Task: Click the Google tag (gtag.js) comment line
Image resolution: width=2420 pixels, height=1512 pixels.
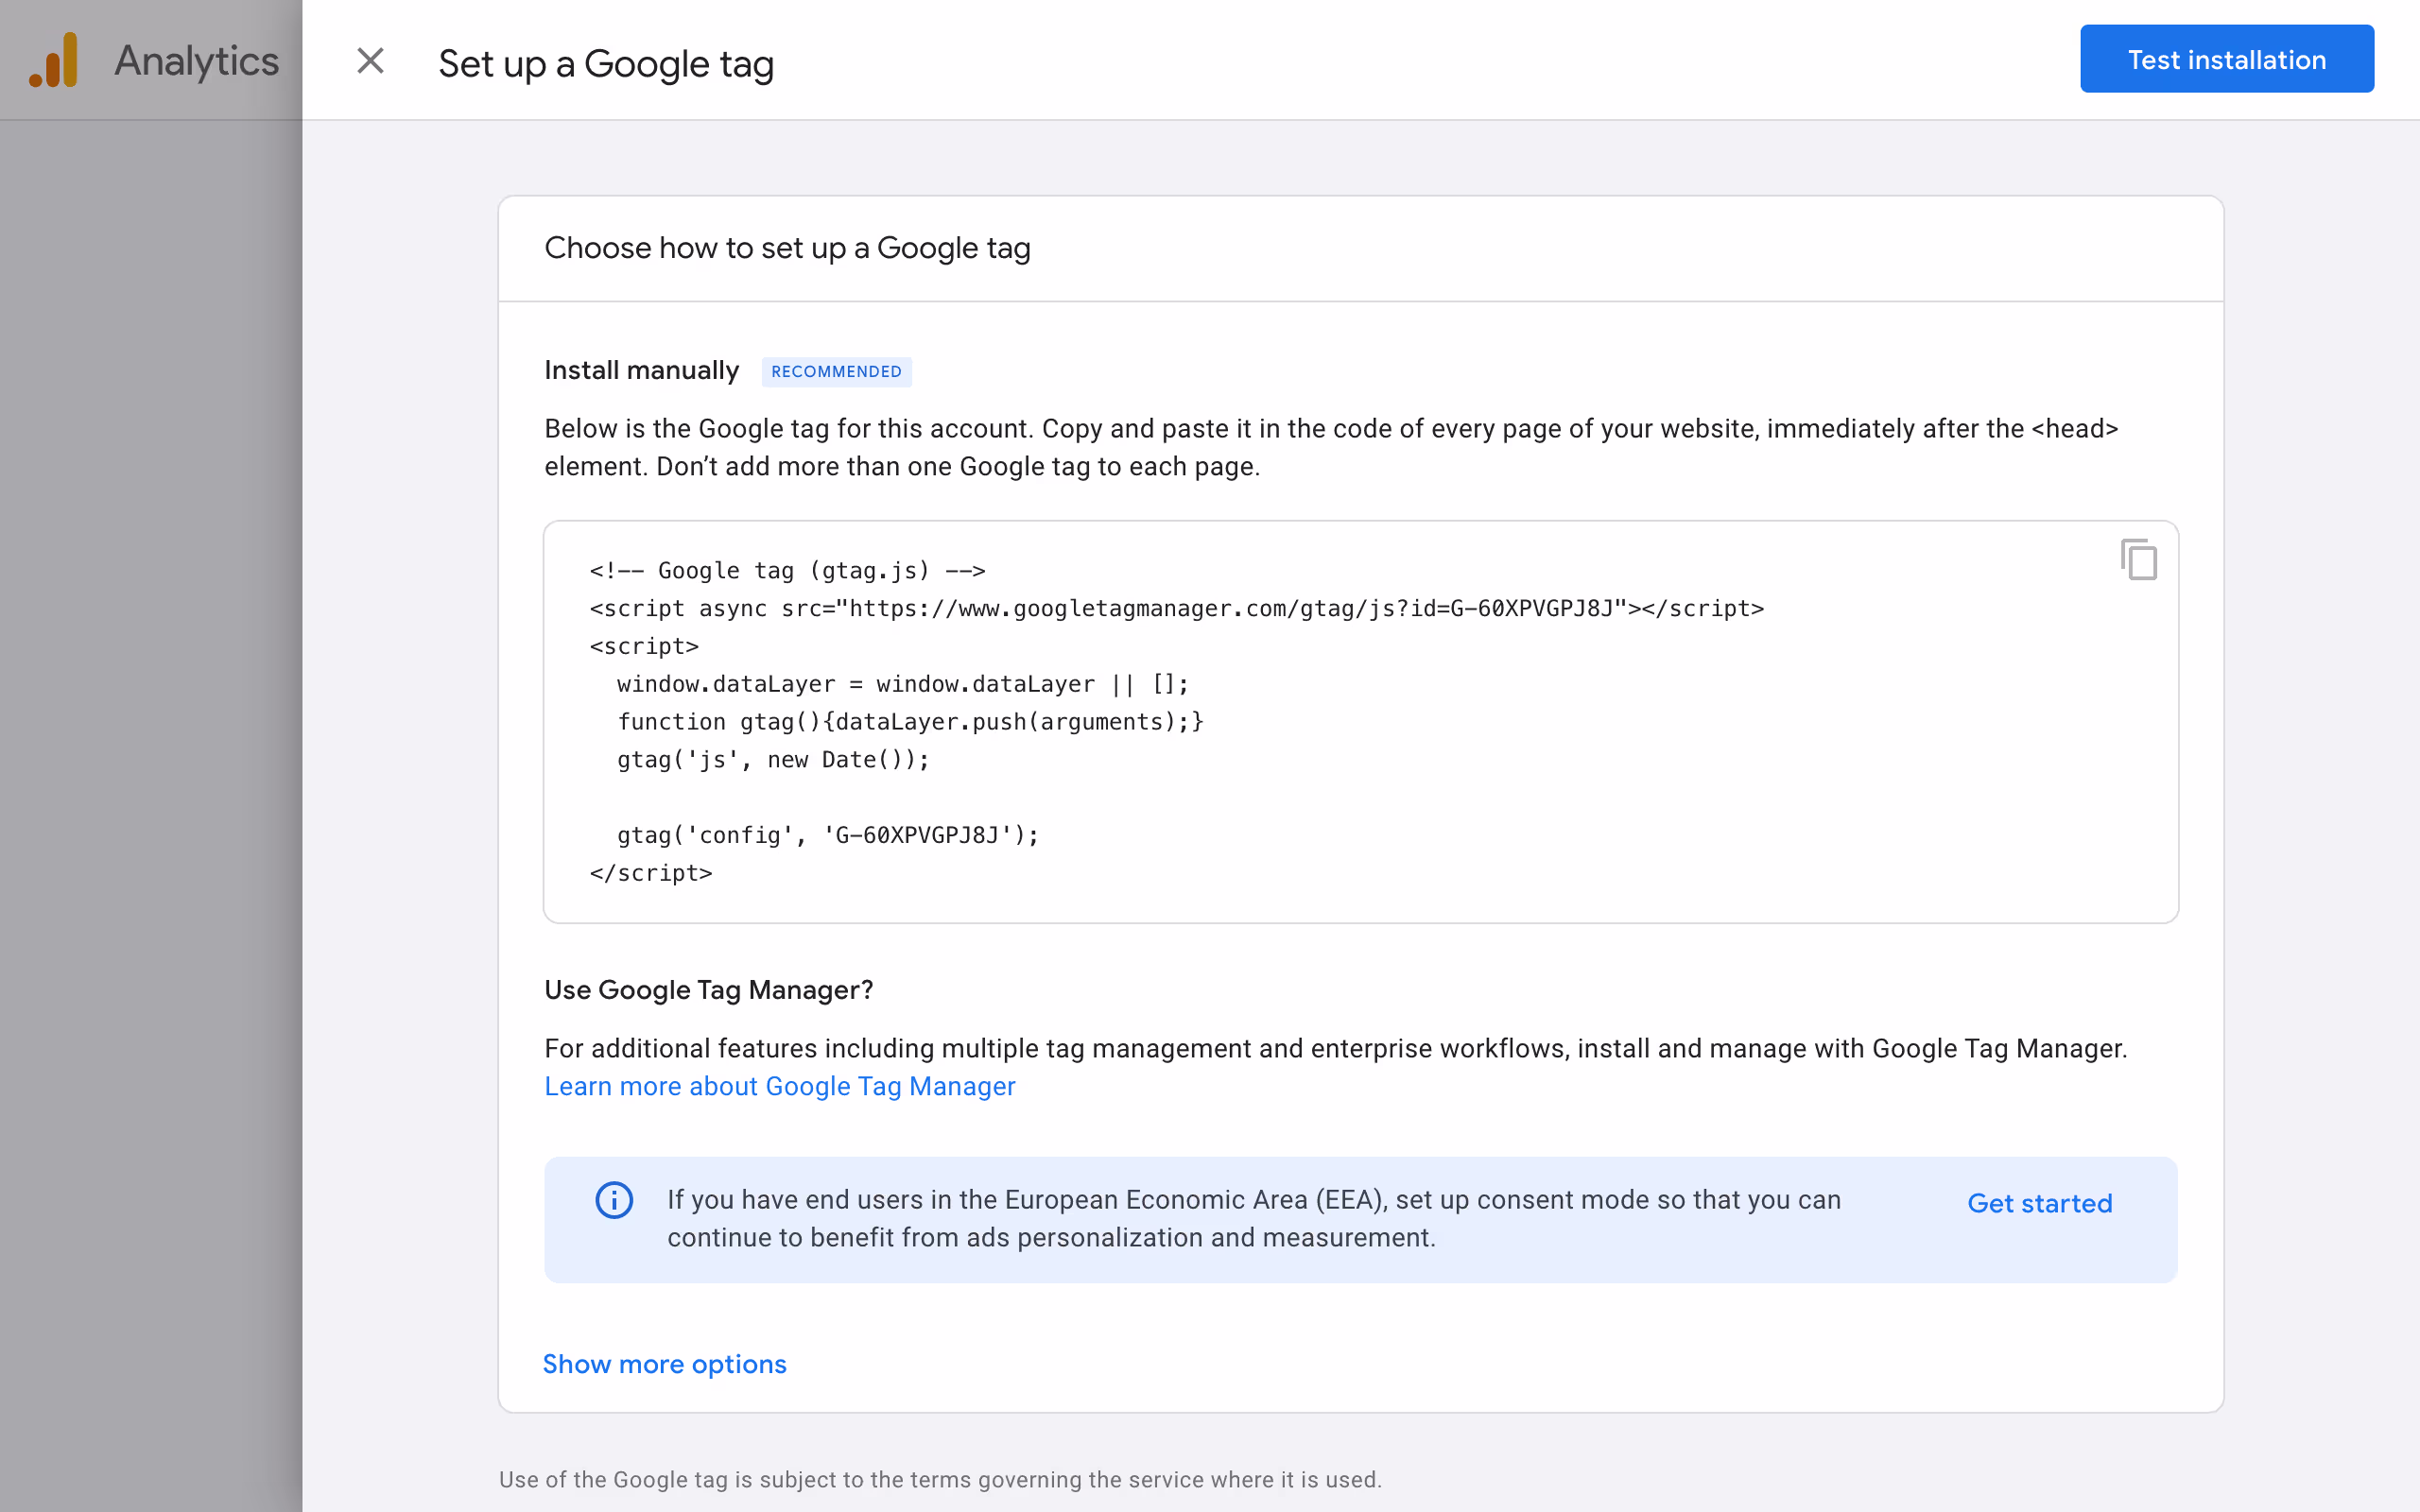Action: click(787, 571)
